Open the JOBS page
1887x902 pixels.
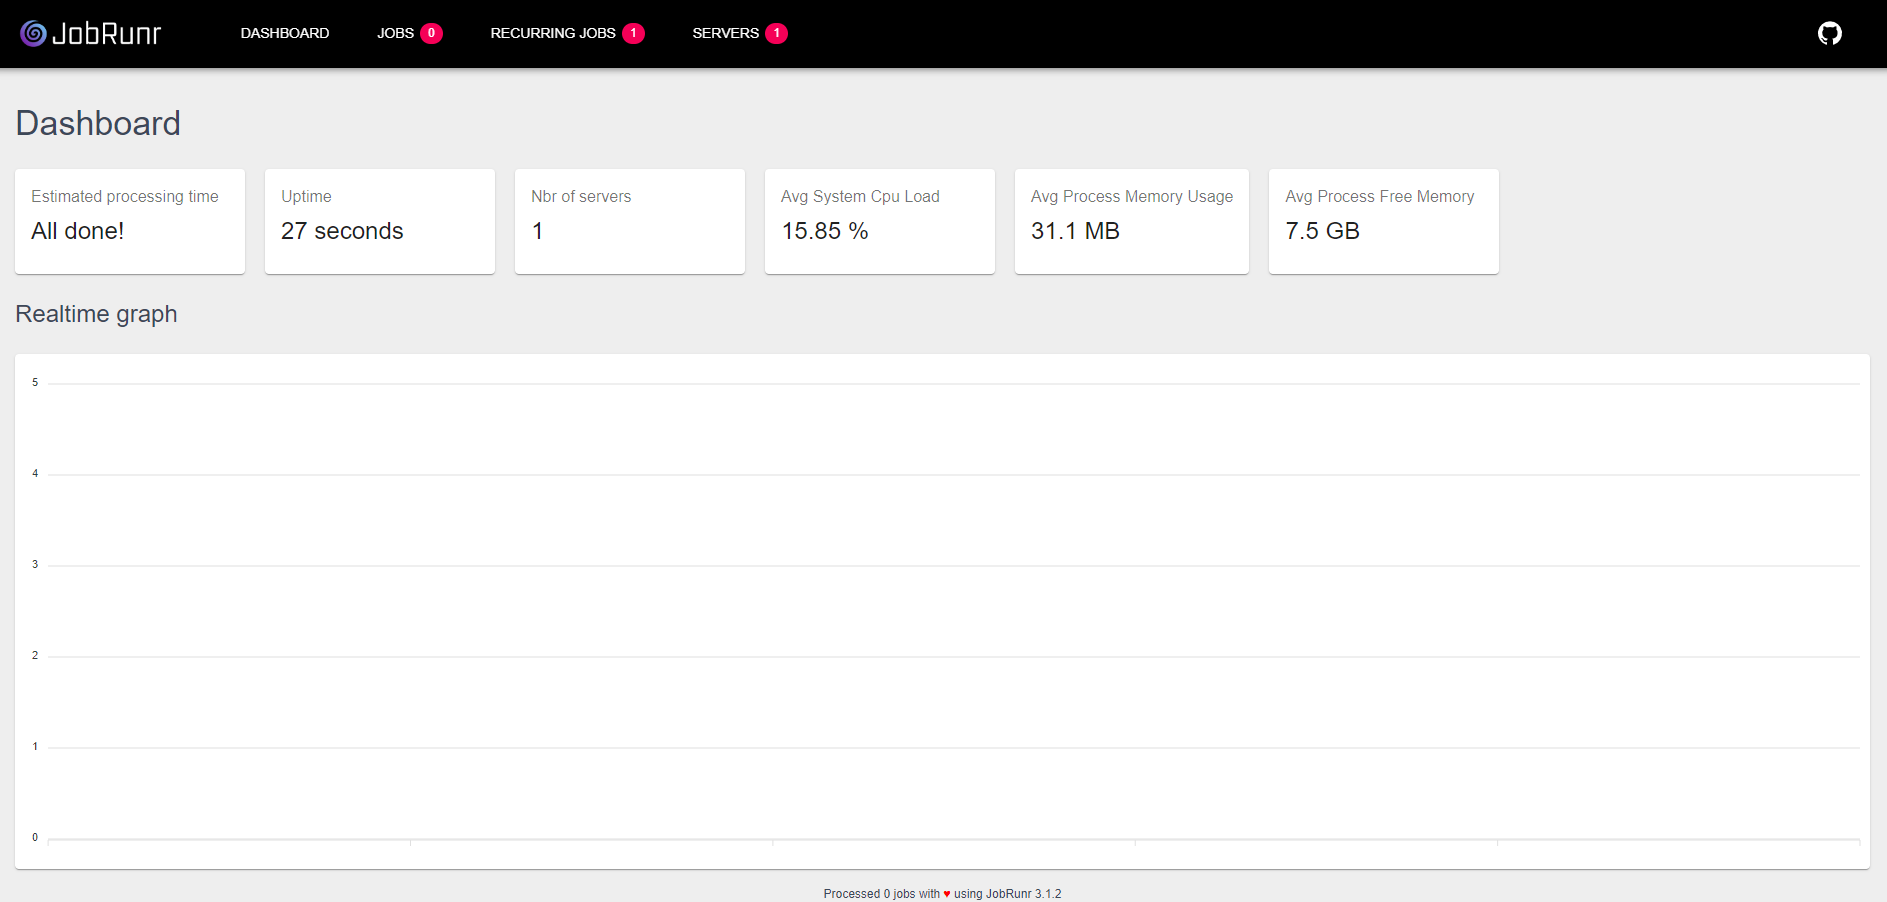[x=396, y=33]
